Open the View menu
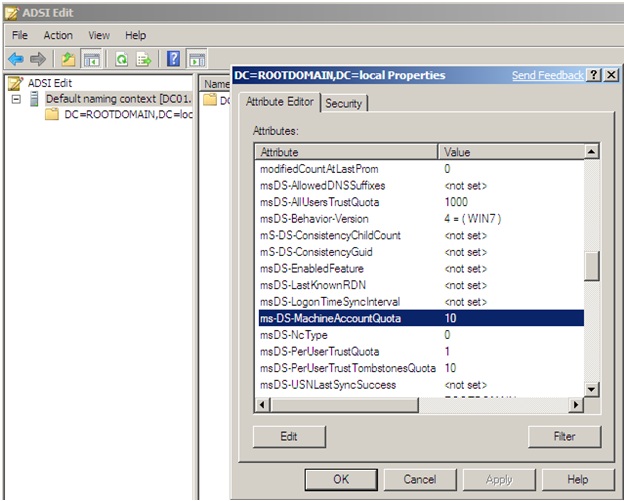 pyautogui.click(x=99, y=35)
